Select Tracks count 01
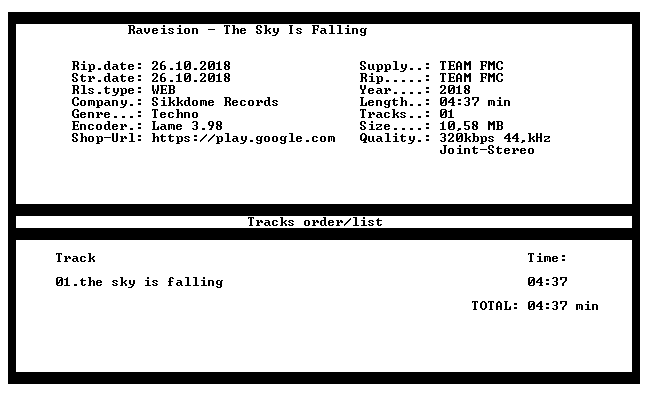This screenshot has width=648, height=420. [447, 114]
